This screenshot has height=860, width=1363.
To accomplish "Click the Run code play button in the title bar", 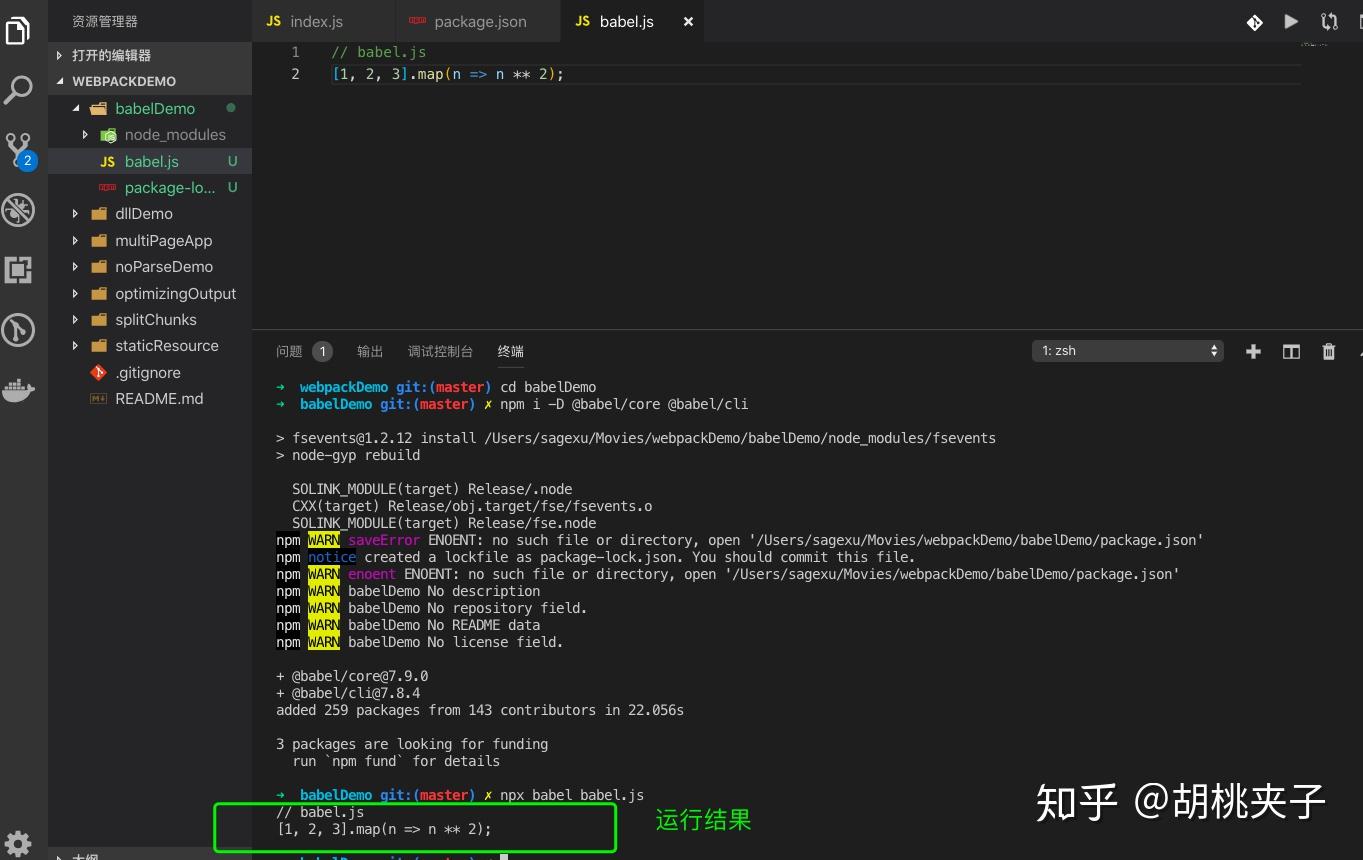I will [1290, 21].
